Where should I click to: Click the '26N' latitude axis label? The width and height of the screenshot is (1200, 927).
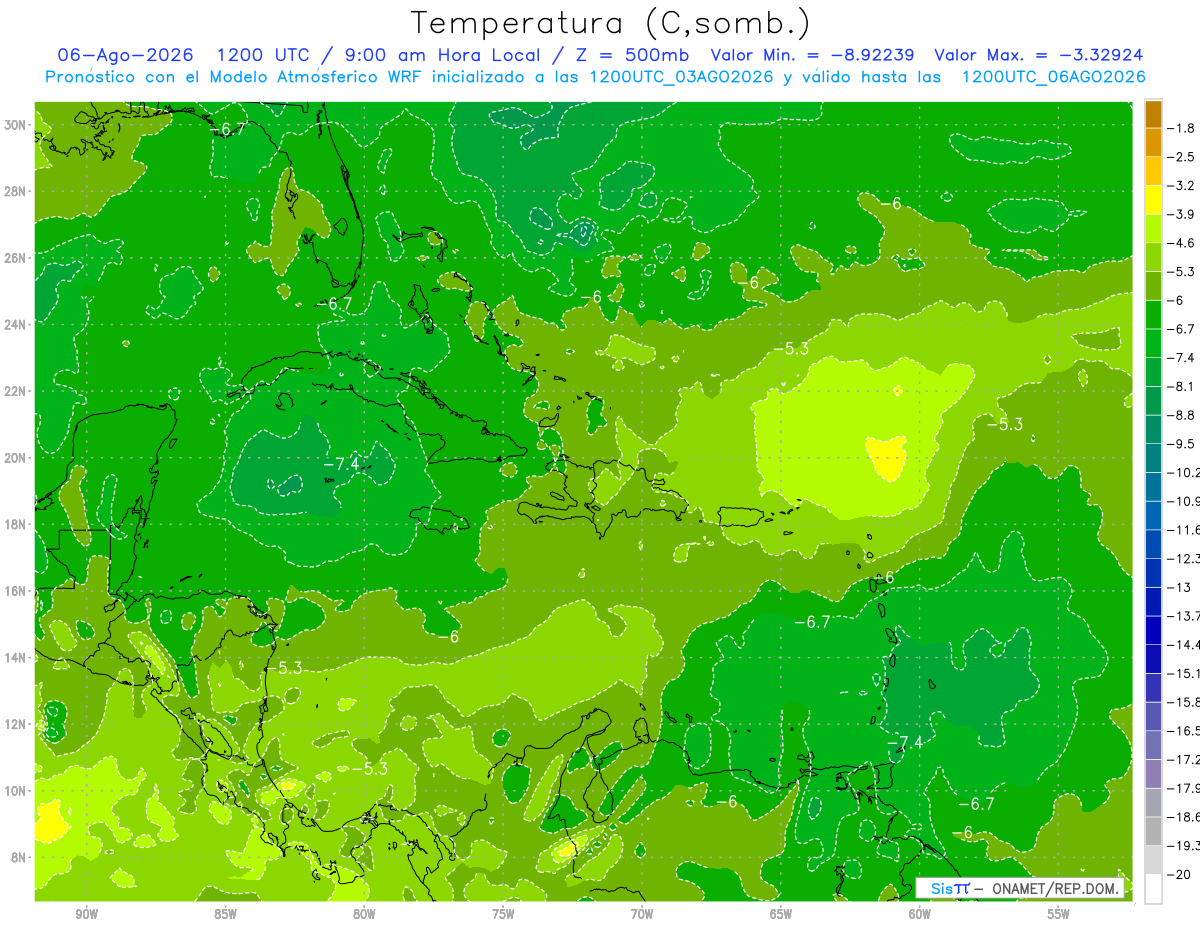click(17, 258)
